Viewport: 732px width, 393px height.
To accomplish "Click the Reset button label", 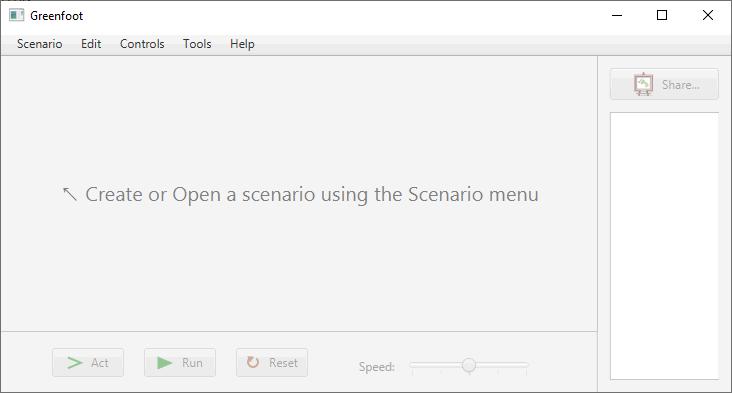I will [283, 363].
